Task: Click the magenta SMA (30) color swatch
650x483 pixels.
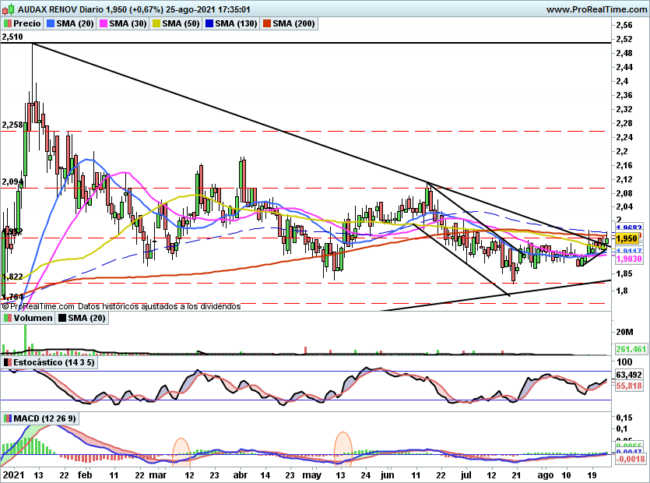Action: click(104, 24)
